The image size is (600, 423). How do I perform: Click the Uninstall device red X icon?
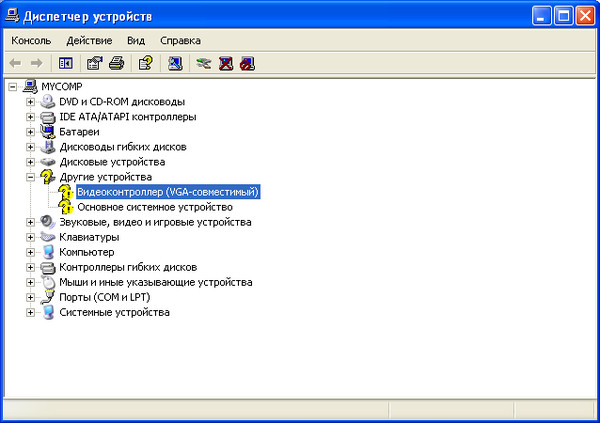coord(226,63)
